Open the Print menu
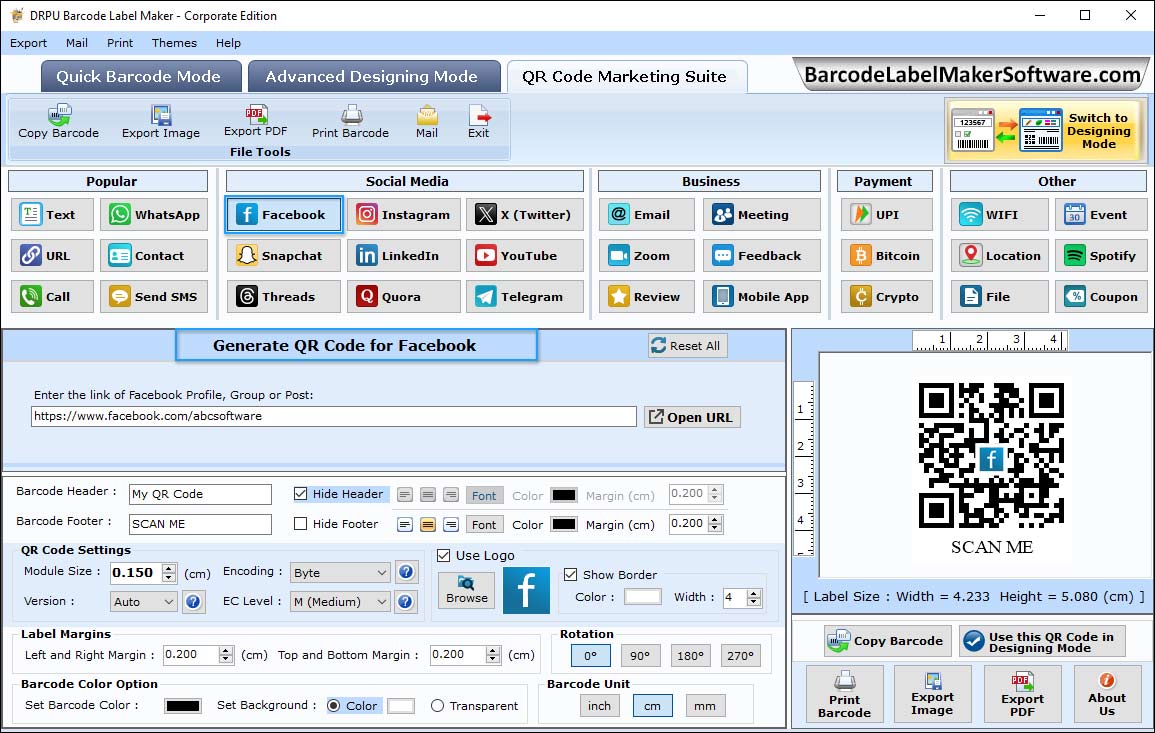This screenshot has width=1155, height=733. [120, 43]
